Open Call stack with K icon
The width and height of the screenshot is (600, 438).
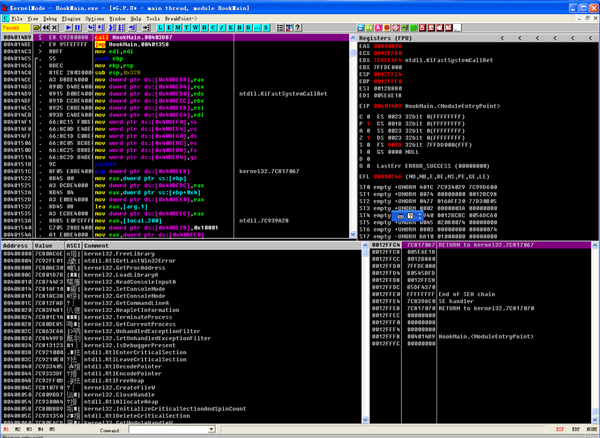tap(231, 28)
